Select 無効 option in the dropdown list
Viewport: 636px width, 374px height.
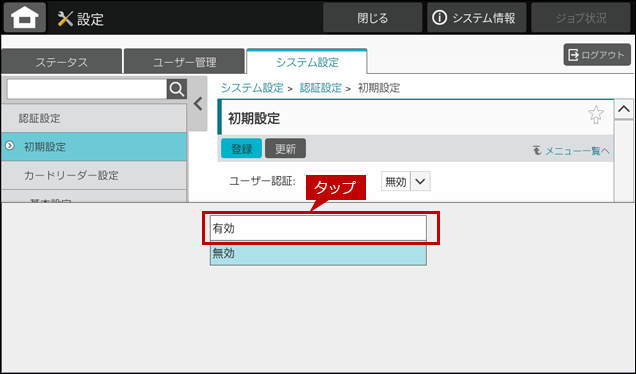318,254
